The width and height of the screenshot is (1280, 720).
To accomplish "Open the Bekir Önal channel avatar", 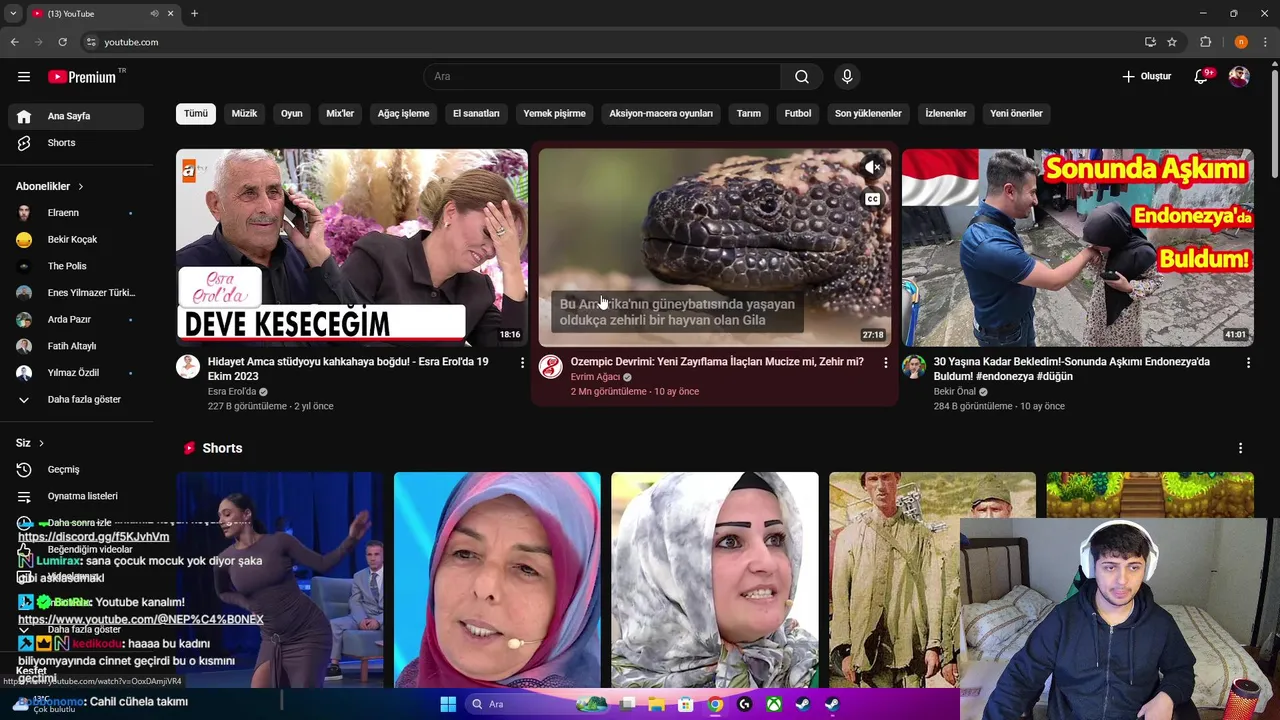I will click(x=914, y=366).
